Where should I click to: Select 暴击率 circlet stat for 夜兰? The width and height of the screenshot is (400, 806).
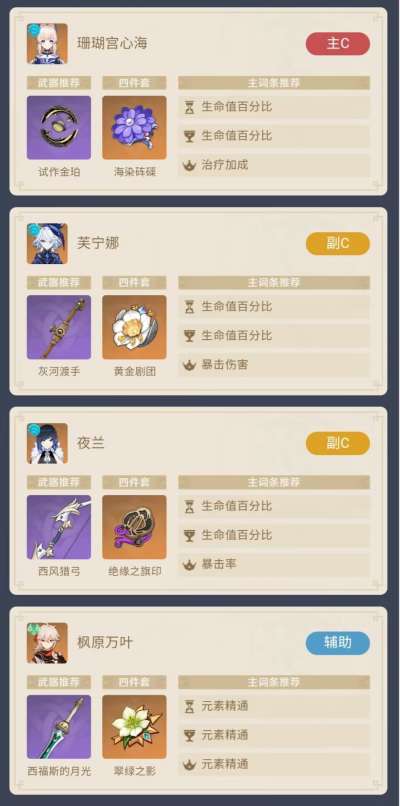click(x=274, y=565)
